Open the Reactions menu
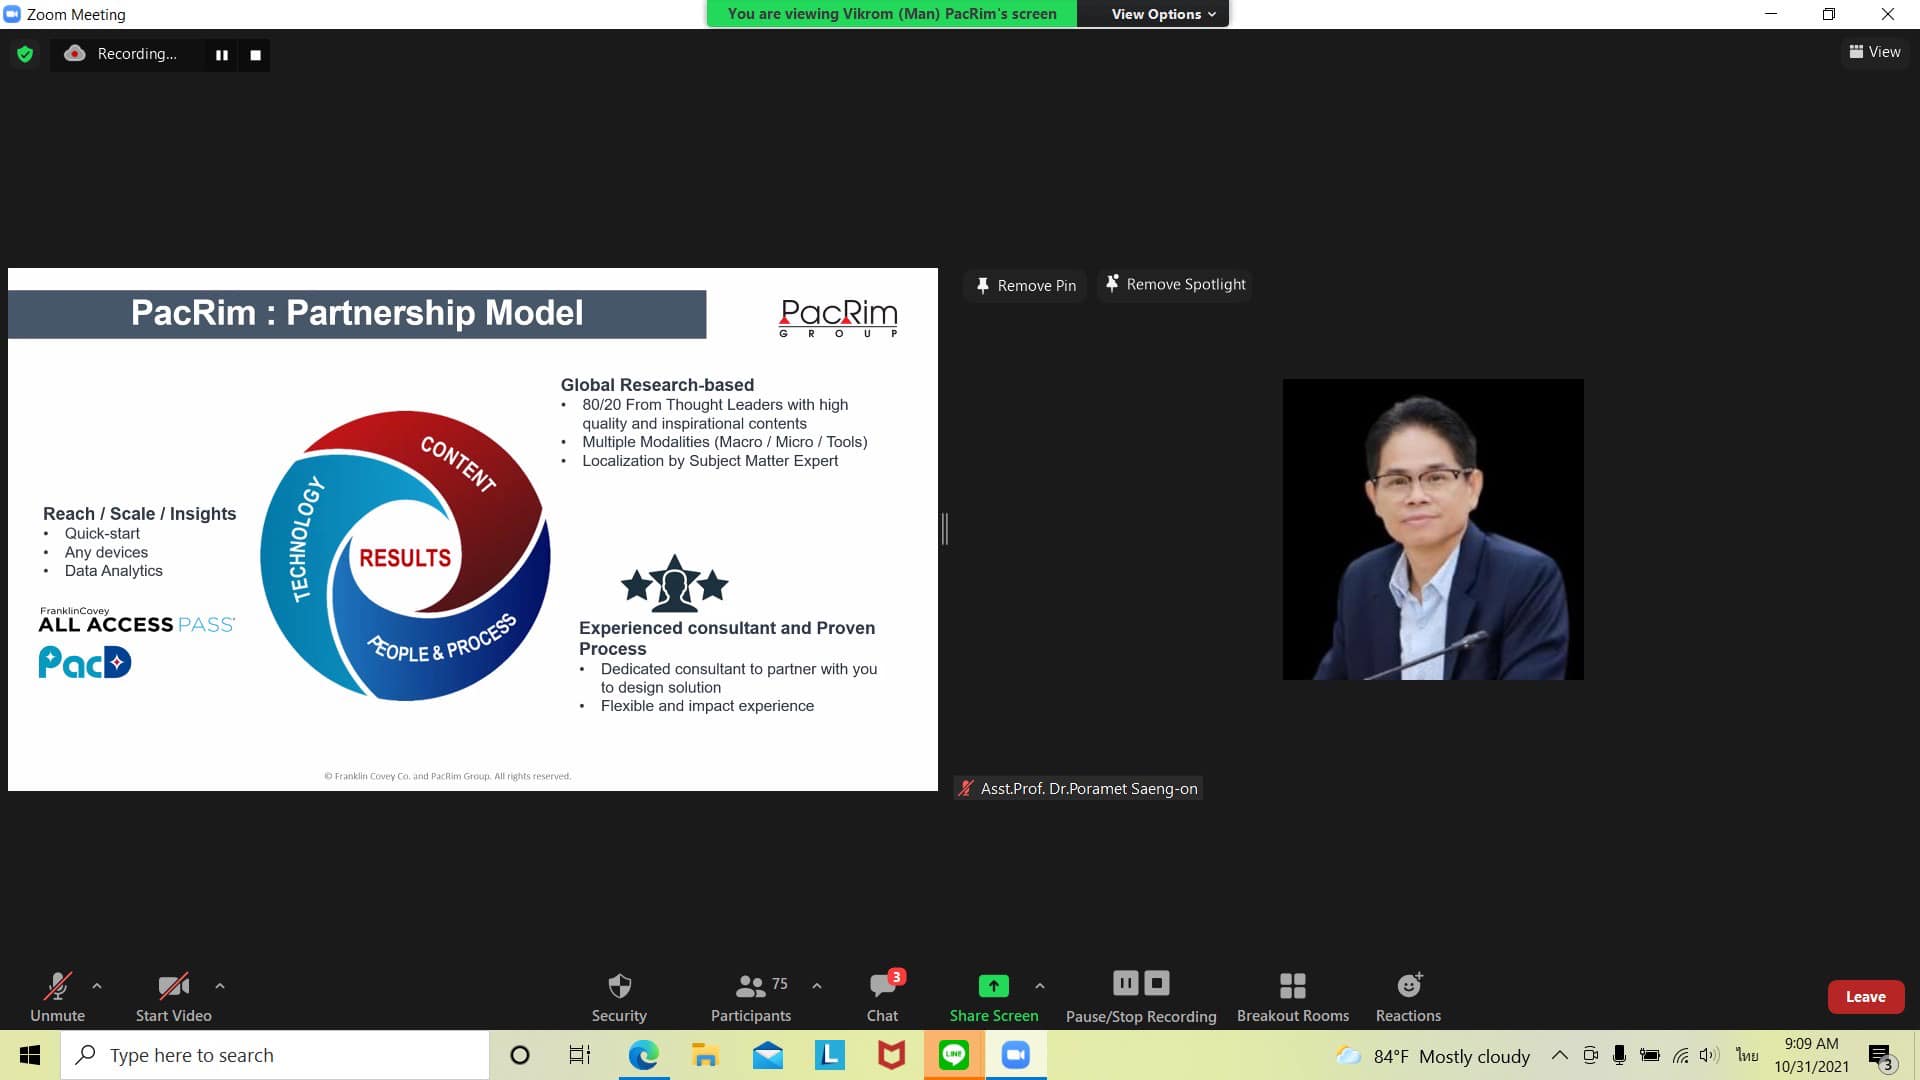Screen dimensions: 1920x1080 [x=1408, y=997]
